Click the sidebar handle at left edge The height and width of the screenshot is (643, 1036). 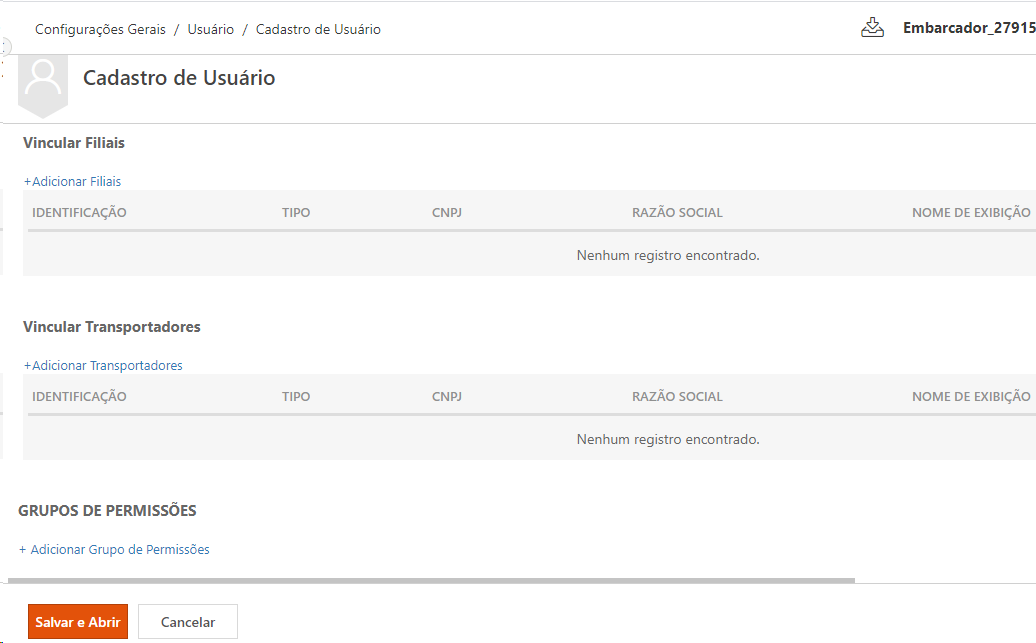[x=4, y=47]
